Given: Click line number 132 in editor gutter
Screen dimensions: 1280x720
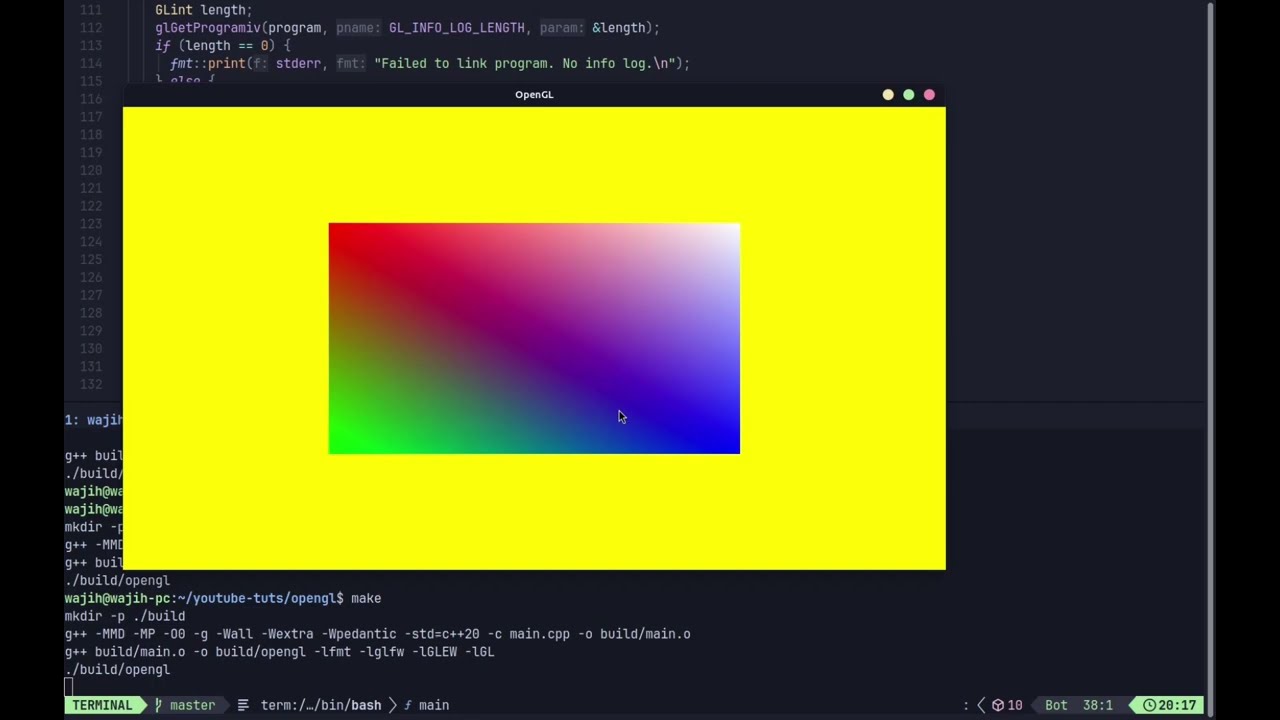Looking at the screenshot, I should point(90,385).
